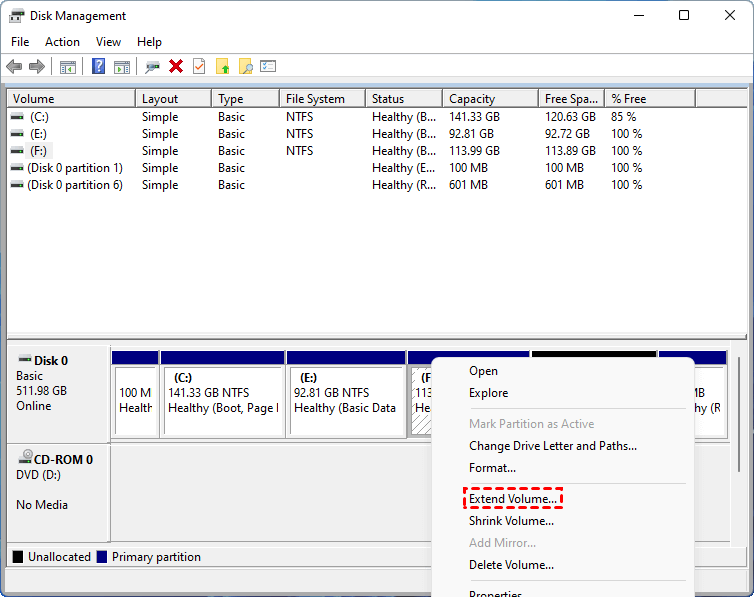Open the Action menu
This screenshot has height=597, width=754.
63,42
